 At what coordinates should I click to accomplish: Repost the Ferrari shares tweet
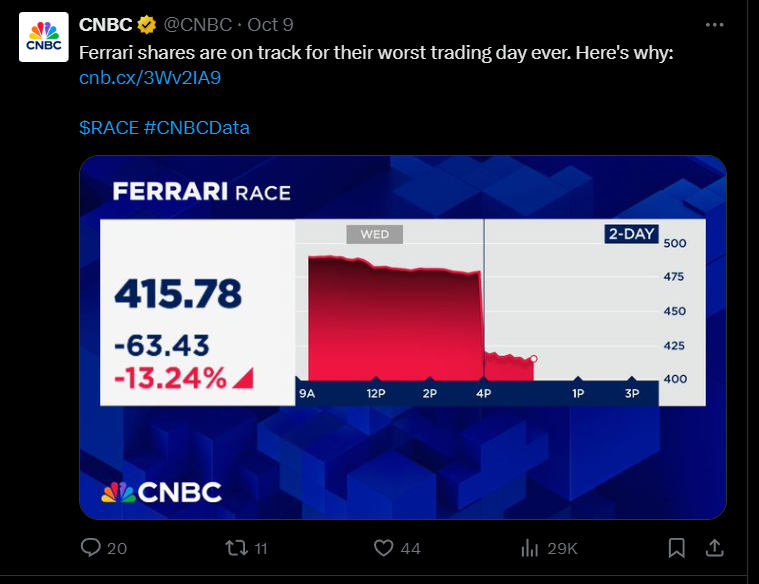click(x=236, y=547)
